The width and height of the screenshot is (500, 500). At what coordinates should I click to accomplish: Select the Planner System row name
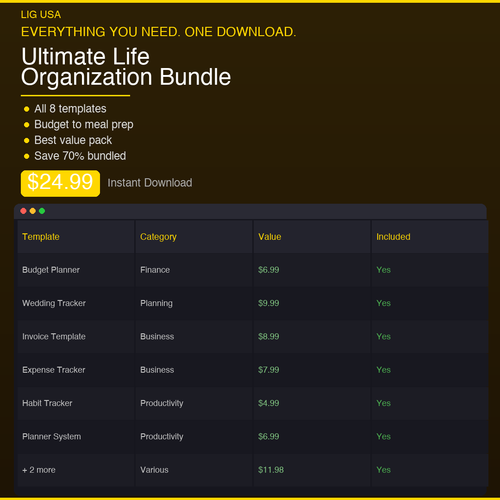click(52, 437)
